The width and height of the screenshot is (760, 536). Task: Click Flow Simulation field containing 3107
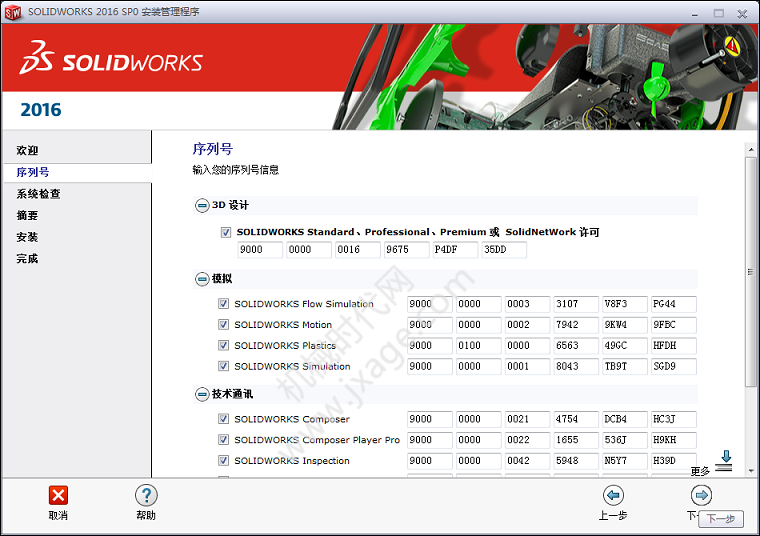click(576, 304)
